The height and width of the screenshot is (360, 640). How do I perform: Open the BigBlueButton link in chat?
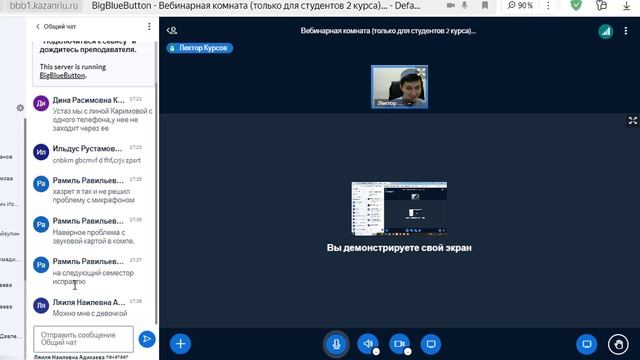pyautogui.click(x=62, y=76)
